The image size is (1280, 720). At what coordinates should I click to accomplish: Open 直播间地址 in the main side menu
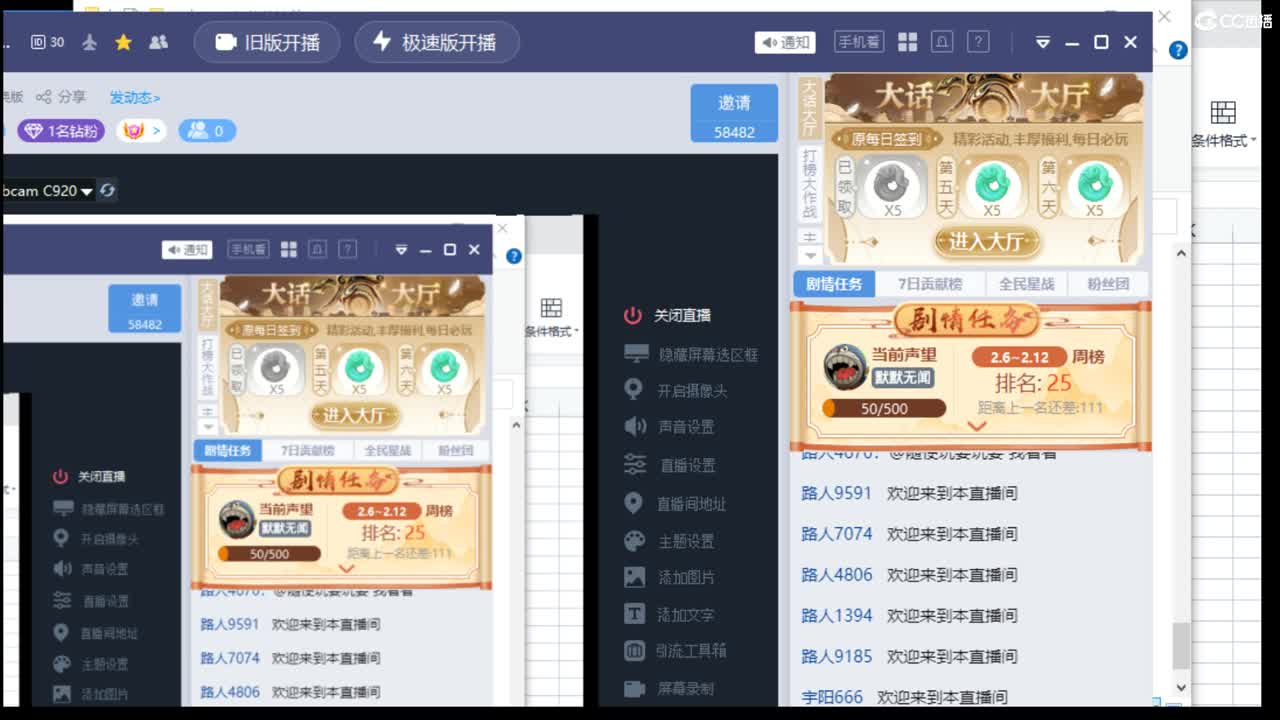675,504
